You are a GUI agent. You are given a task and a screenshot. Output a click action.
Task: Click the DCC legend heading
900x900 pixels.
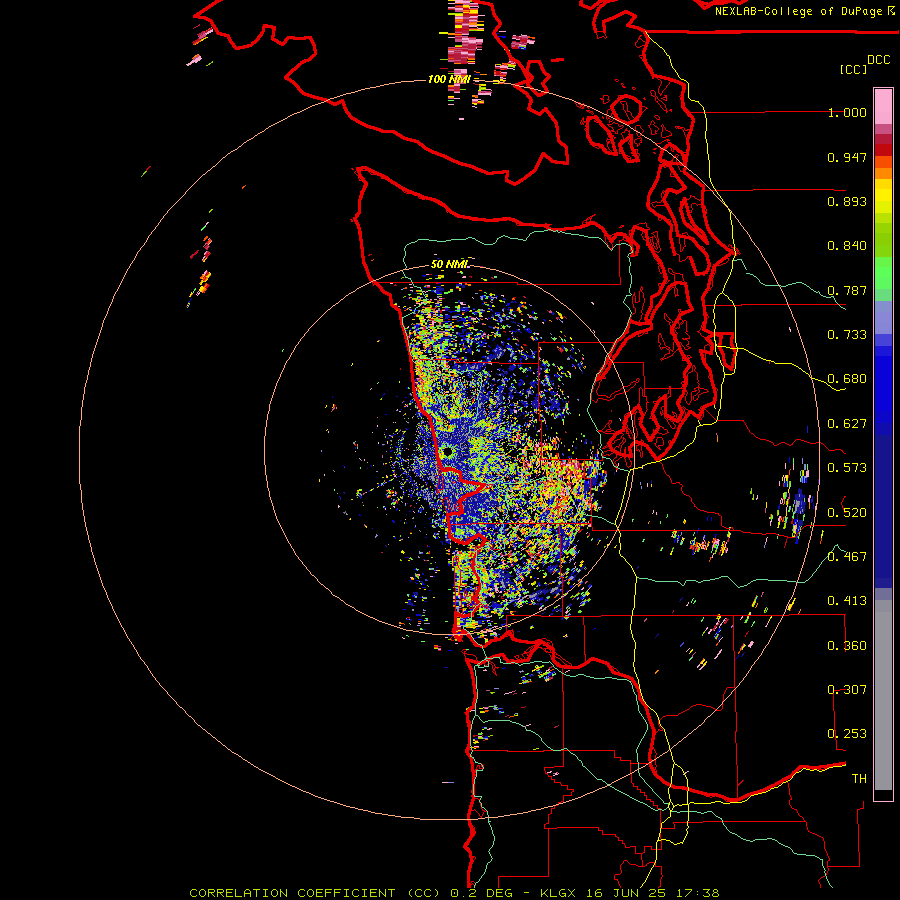878,60
